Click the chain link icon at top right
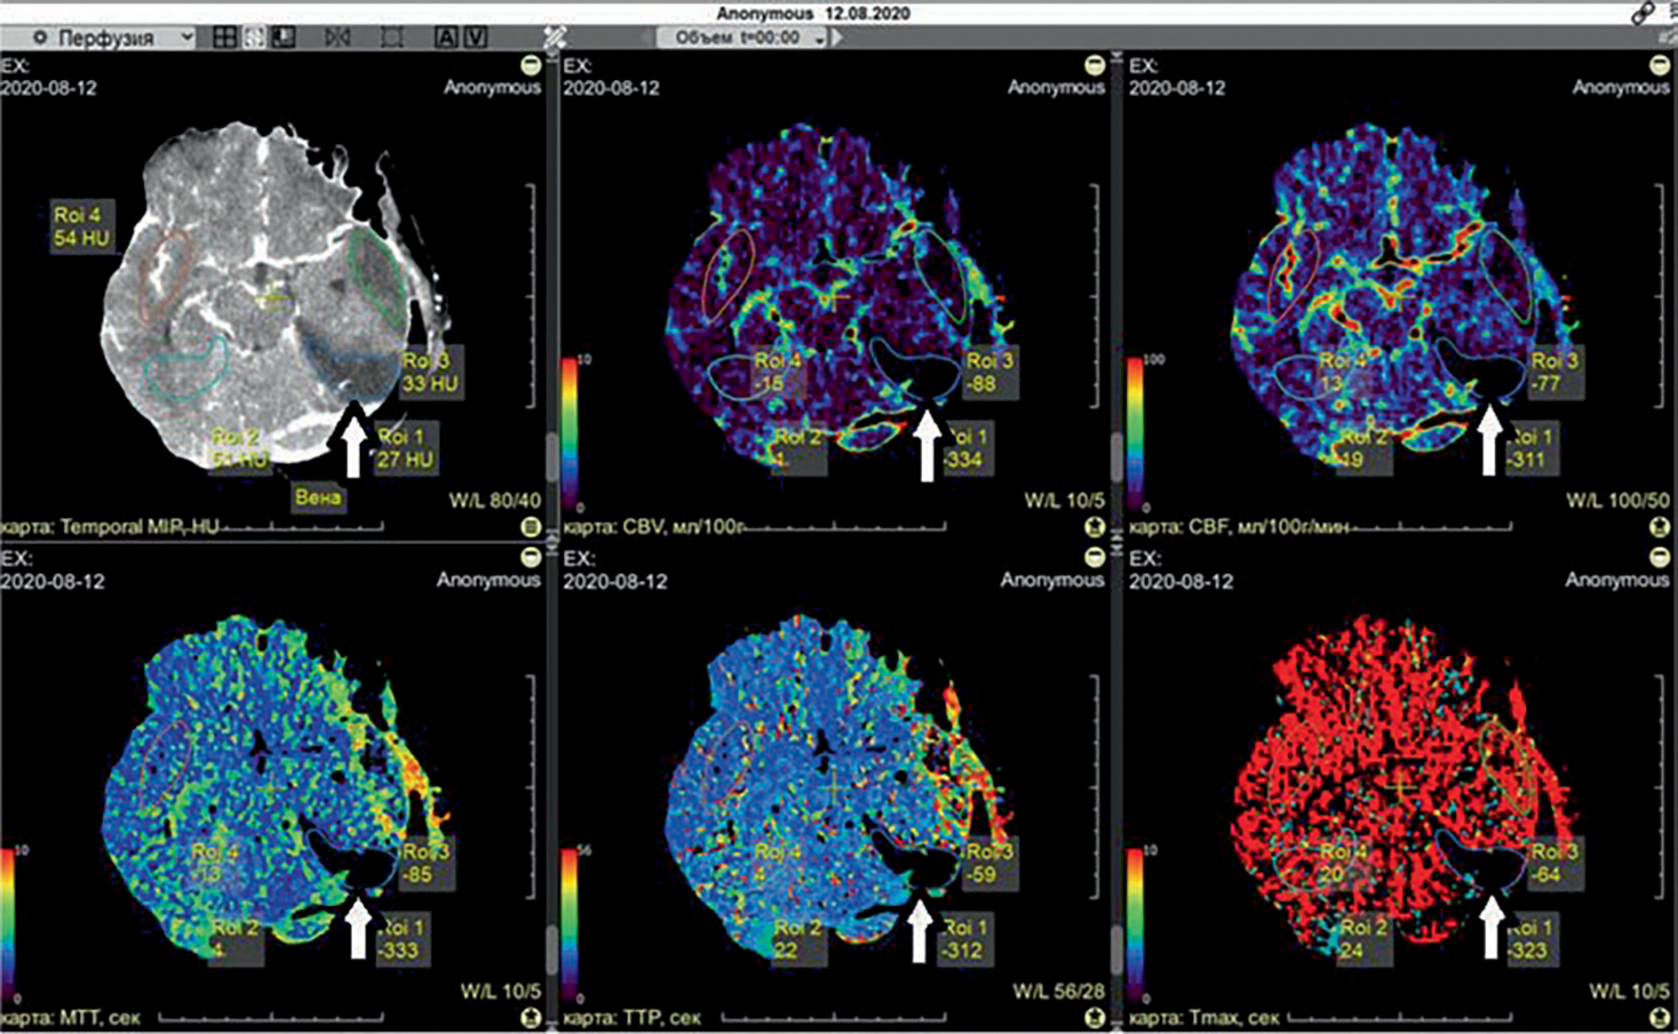The height and width of the screenshot is (1034, 1678). pyautogui.click(x=1643, y=13)
